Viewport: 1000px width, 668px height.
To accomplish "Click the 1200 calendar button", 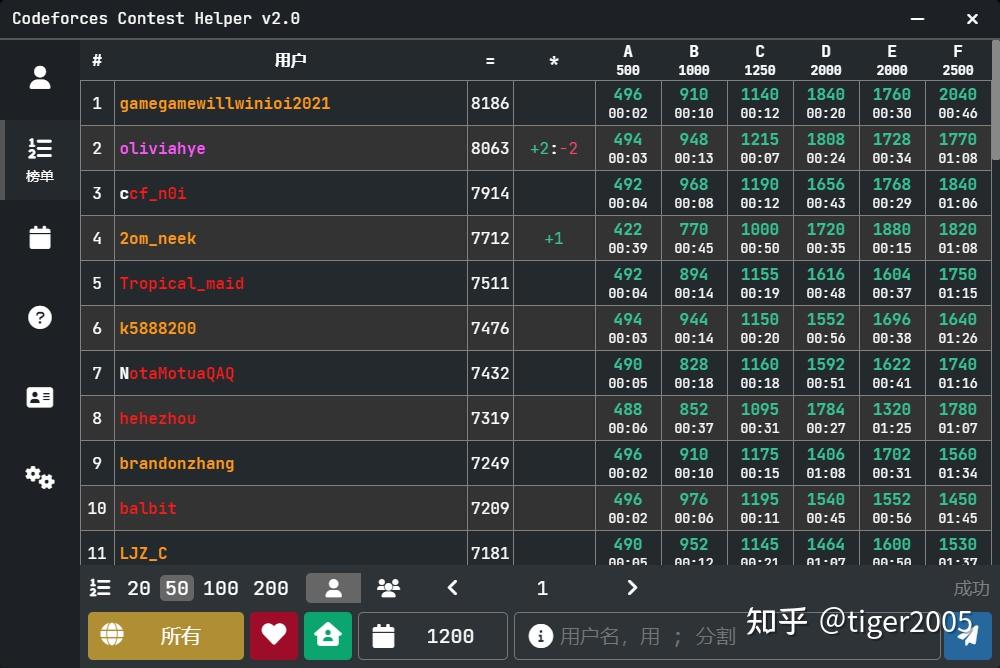I will [x=433, y=635].
